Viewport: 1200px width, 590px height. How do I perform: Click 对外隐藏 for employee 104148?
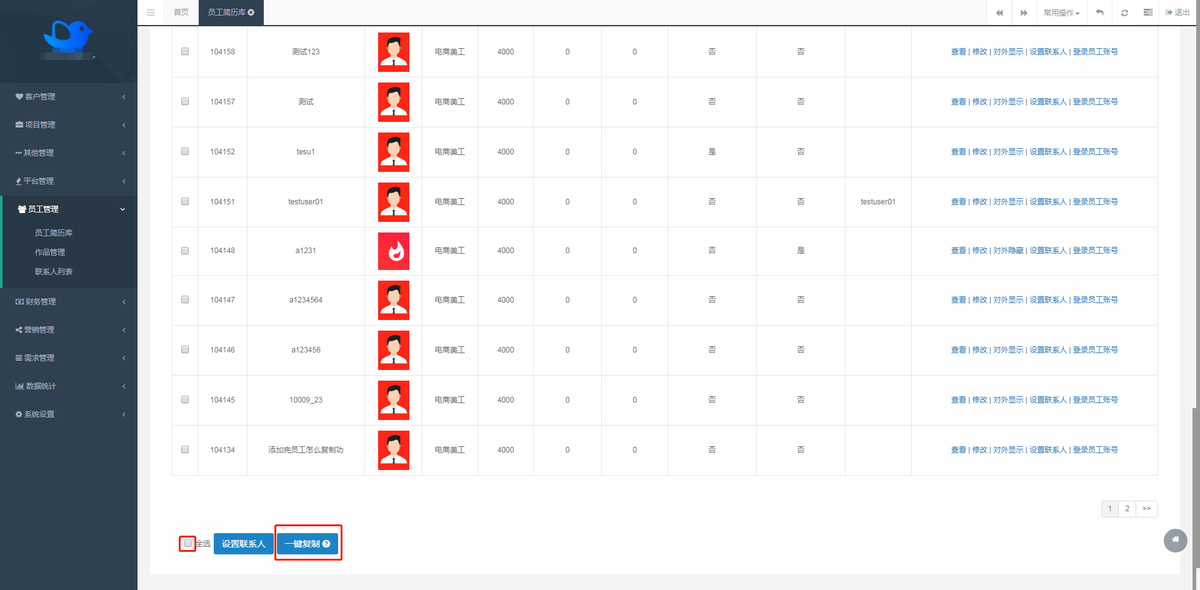tap(1008, 250)
